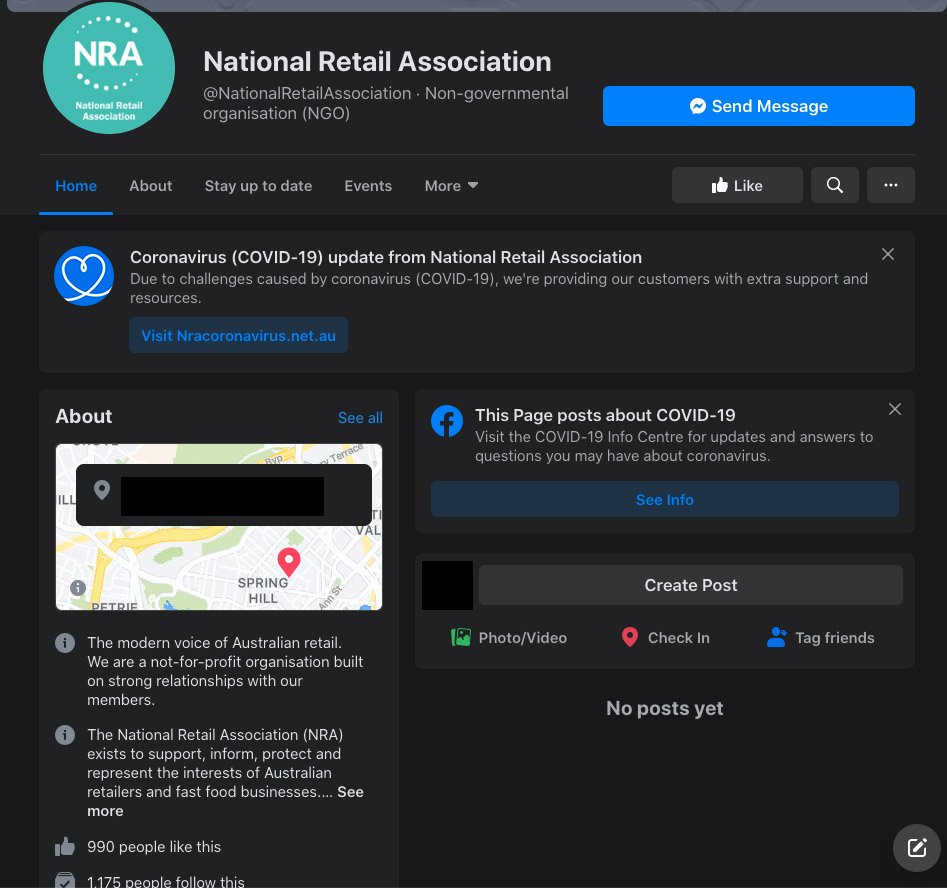Screen dimensions: 947x888
Task: Click See all in About section
Action: 360,417
